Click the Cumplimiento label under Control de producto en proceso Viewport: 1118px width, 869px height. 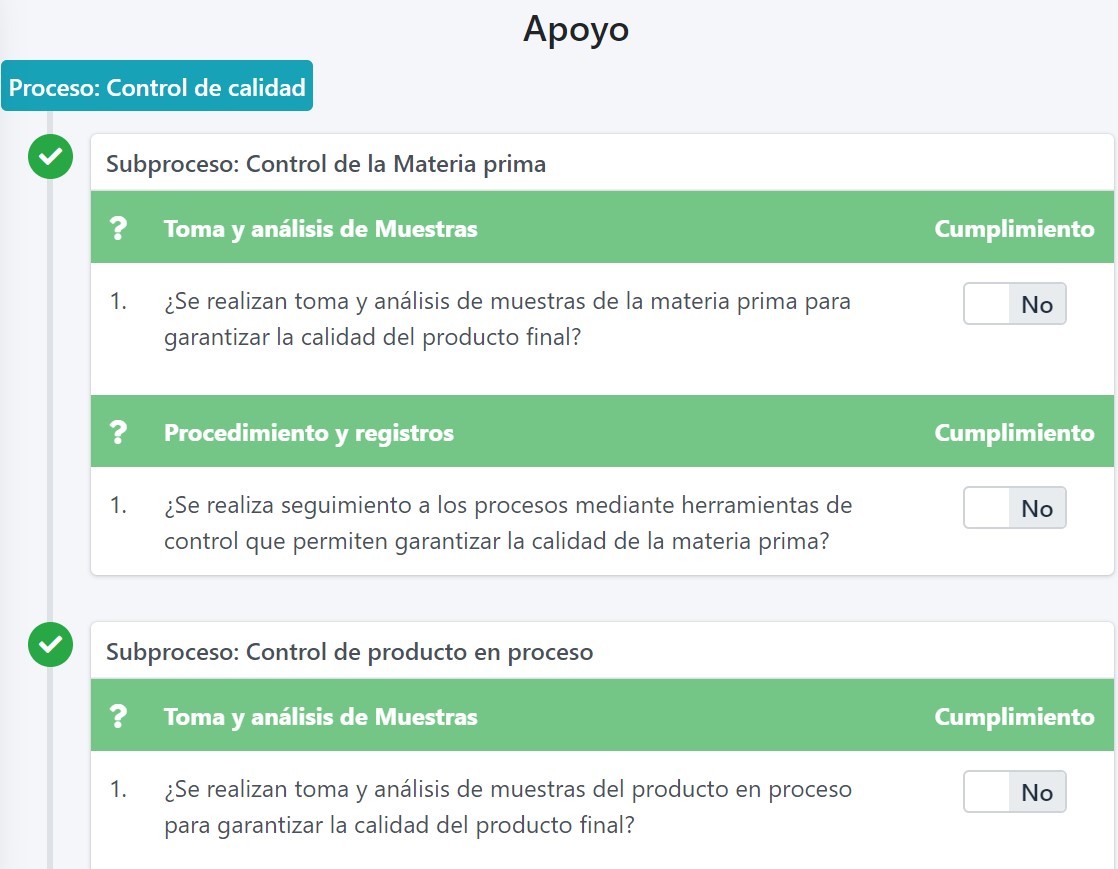click(x=1014, y=716)
